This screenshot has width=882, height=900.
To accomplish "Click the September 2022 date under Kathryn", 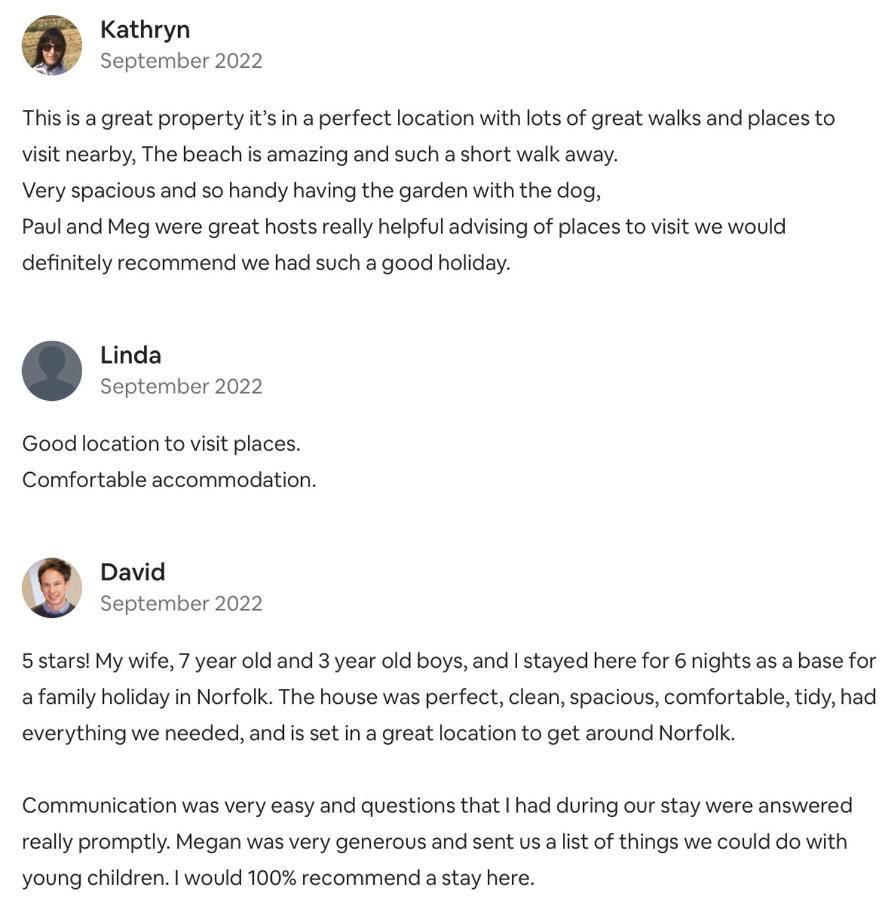I will click(181, 61).
